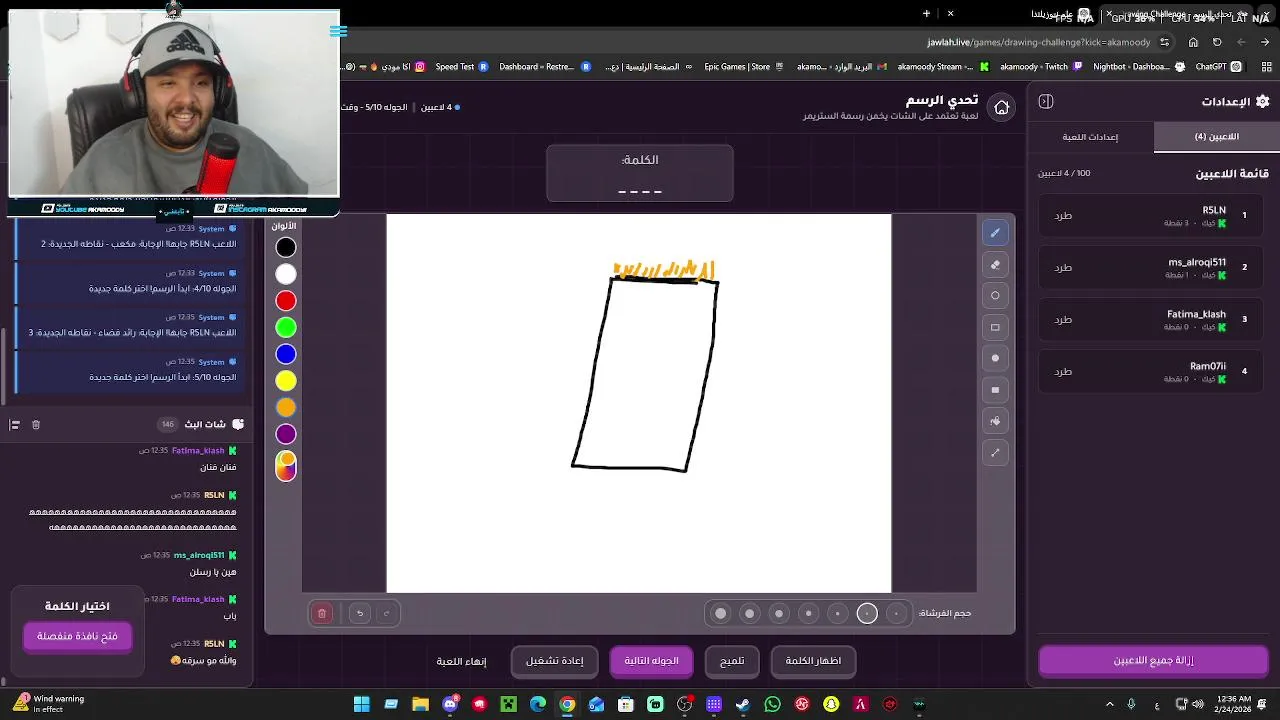Select the largest brush size
The image size is (1280, 720).
point(720,613)
